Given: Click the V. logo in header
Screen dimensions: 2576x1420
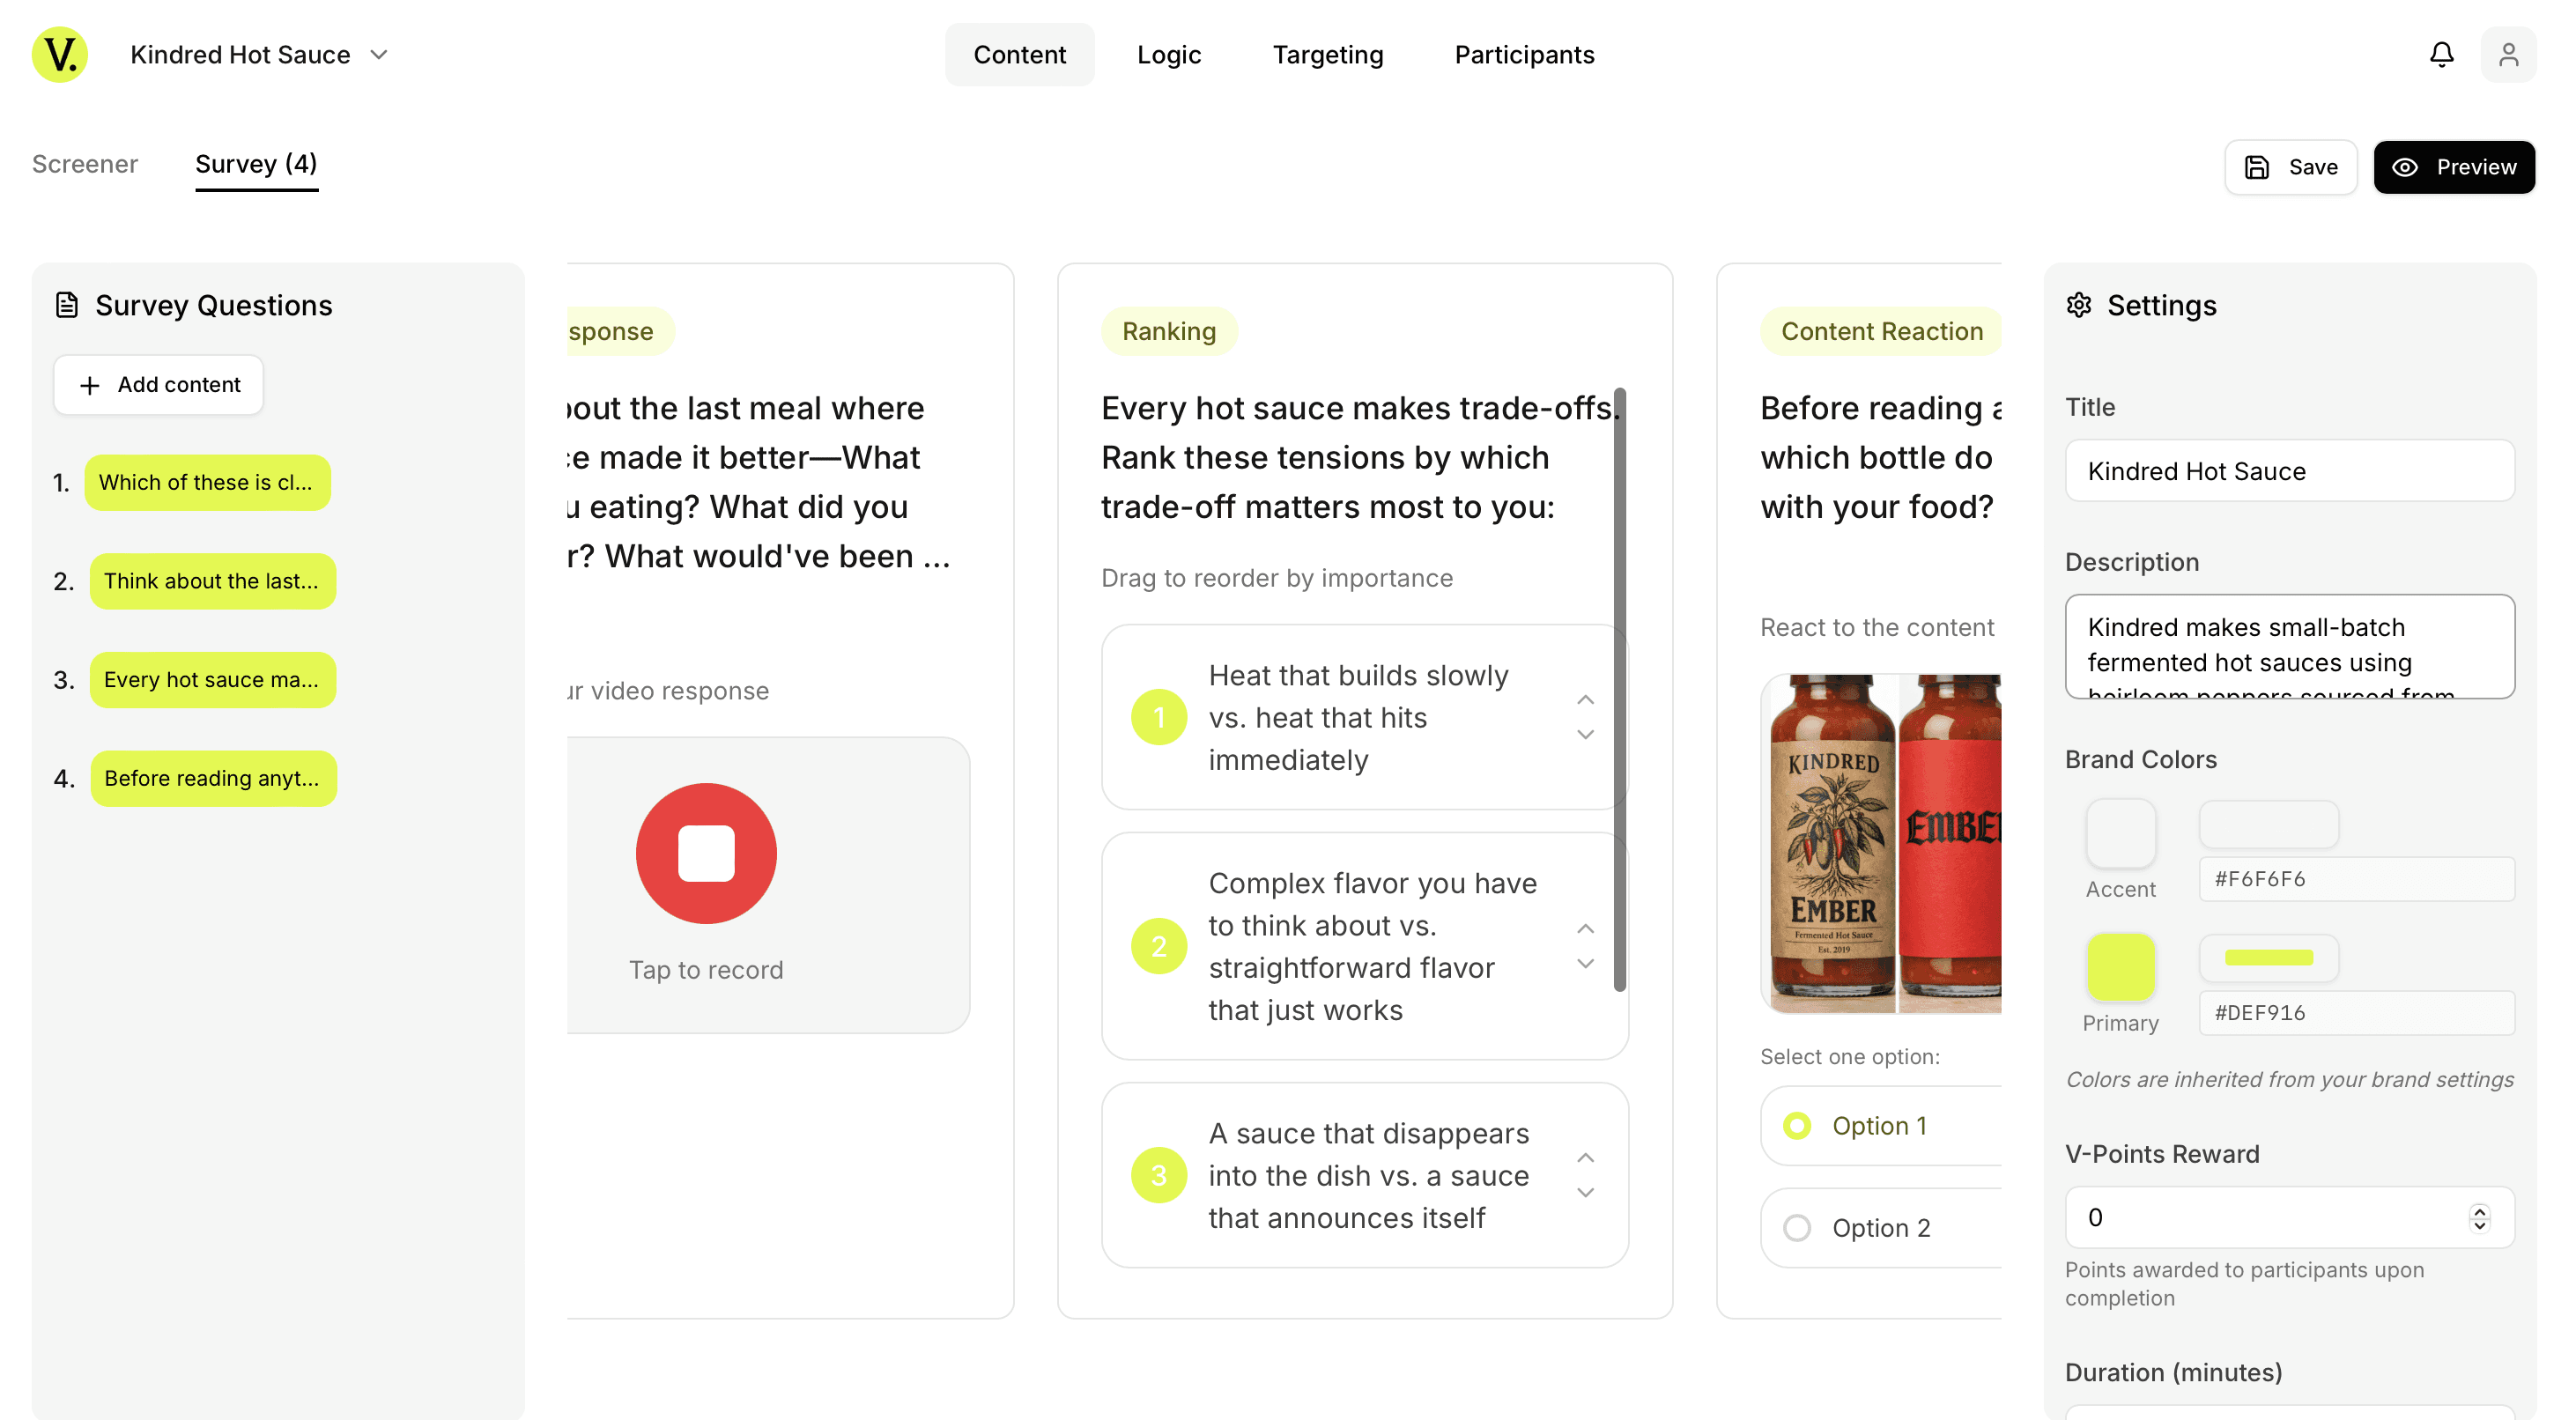Looking at the screenshot, I should [x=60, y=54].
